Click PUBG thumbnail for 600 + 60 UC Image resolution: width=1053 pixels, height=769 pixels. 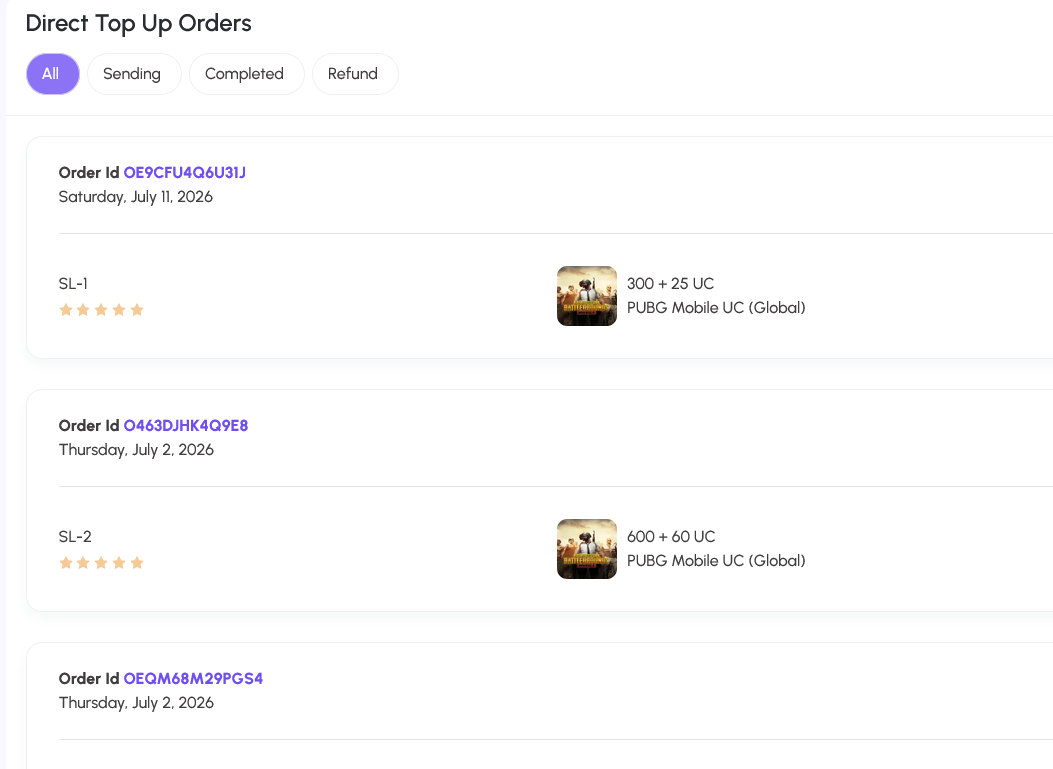[587, 549]
